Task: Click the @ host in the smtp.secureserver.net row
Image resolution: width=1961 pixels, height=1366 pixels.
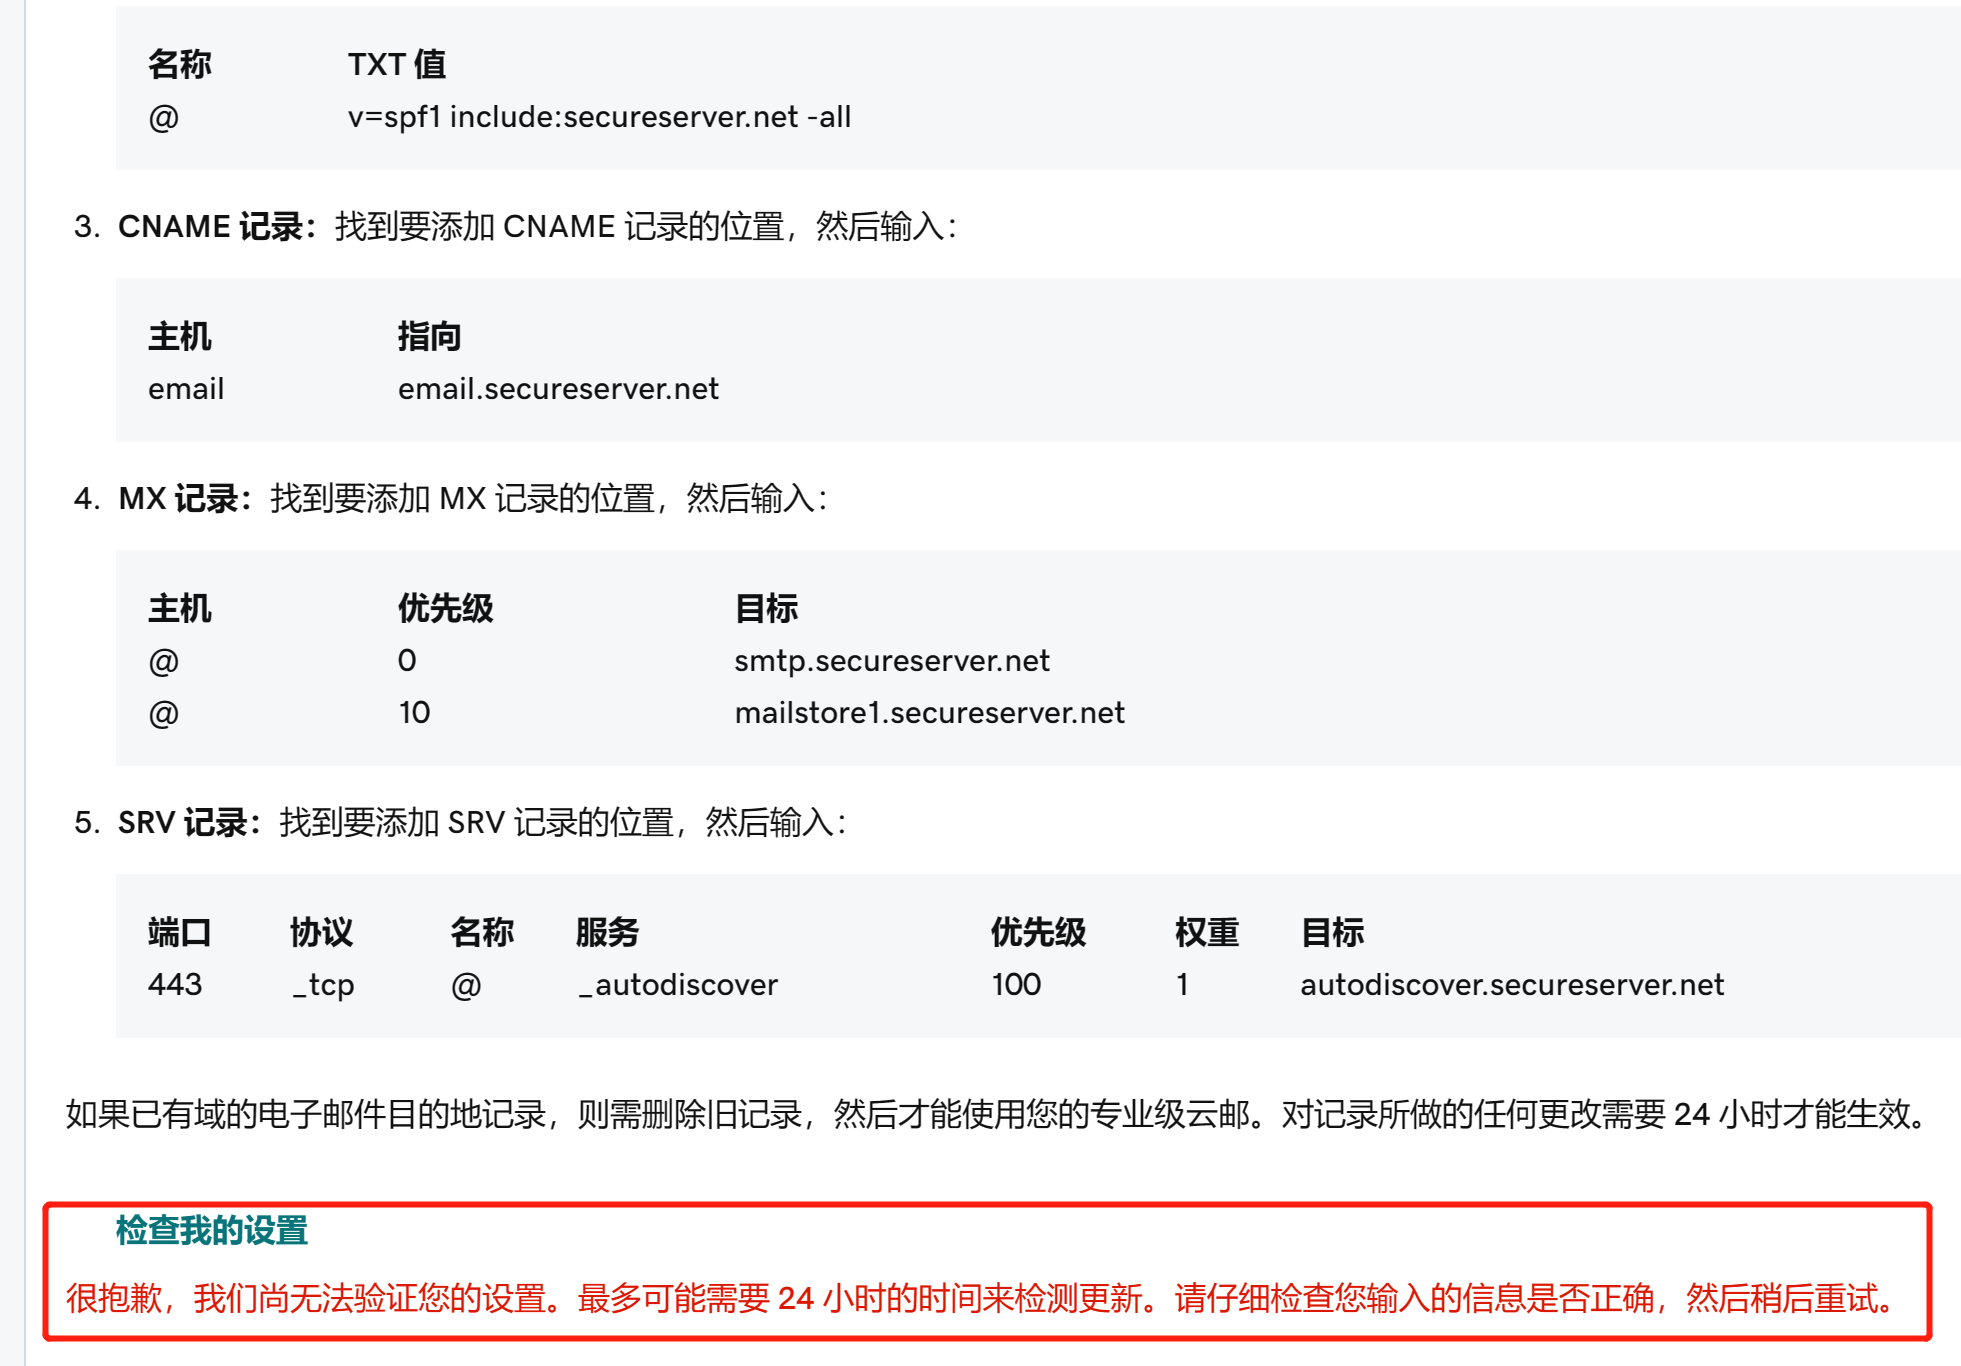Action: point(164,662)
